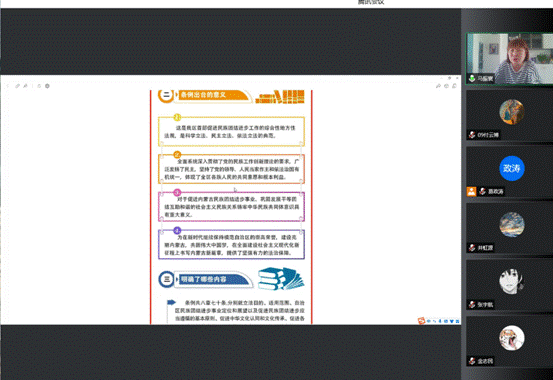This screenshot has height=380, width=553.
Task: Click text inside the purple bordered box
Action: click(231, 245)
